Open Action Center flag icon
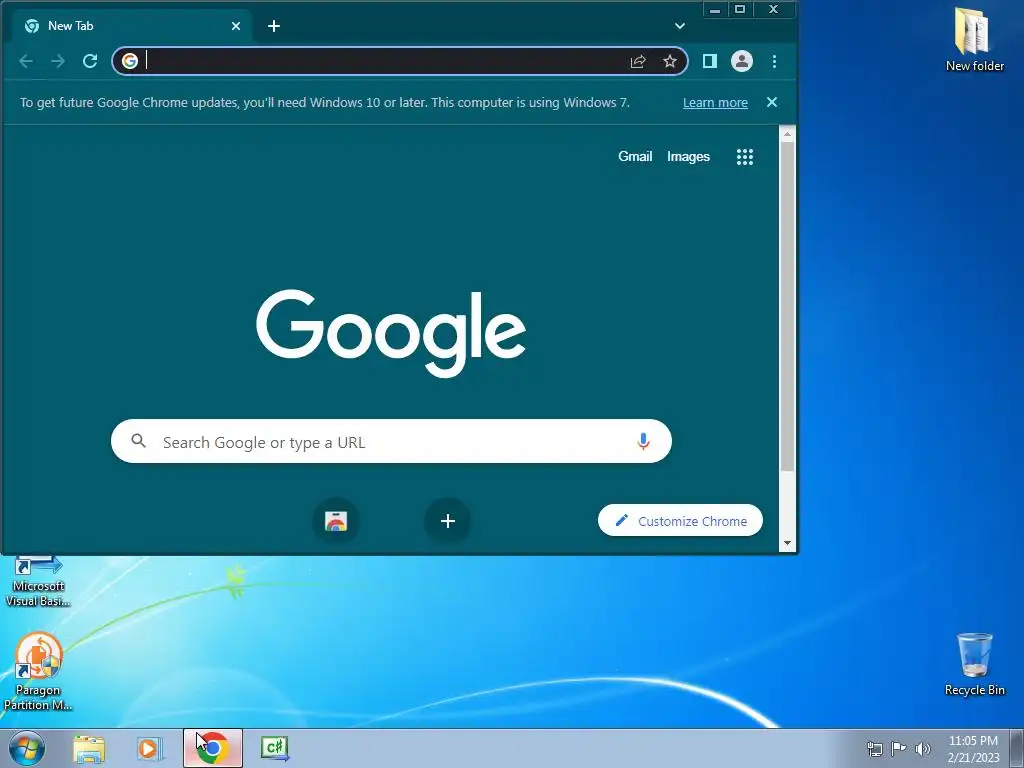Image resolution: width=1024 pixels, height=768 pixels. click(899, 748)
